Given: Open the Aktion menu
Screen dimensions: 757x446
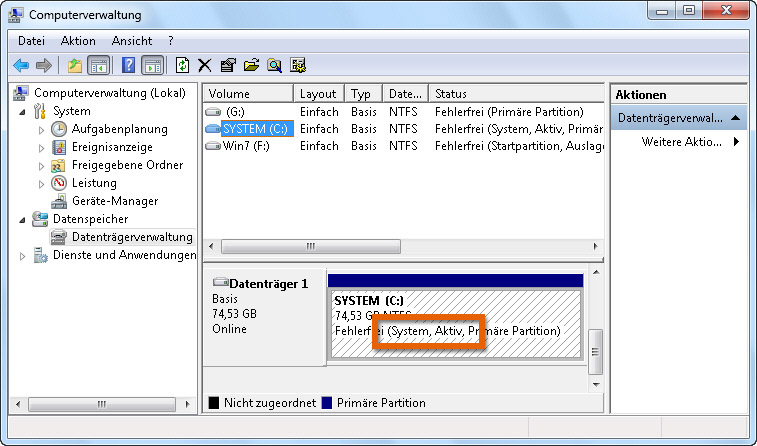Looking at the screenshot, I should click(x=78, y=41).
